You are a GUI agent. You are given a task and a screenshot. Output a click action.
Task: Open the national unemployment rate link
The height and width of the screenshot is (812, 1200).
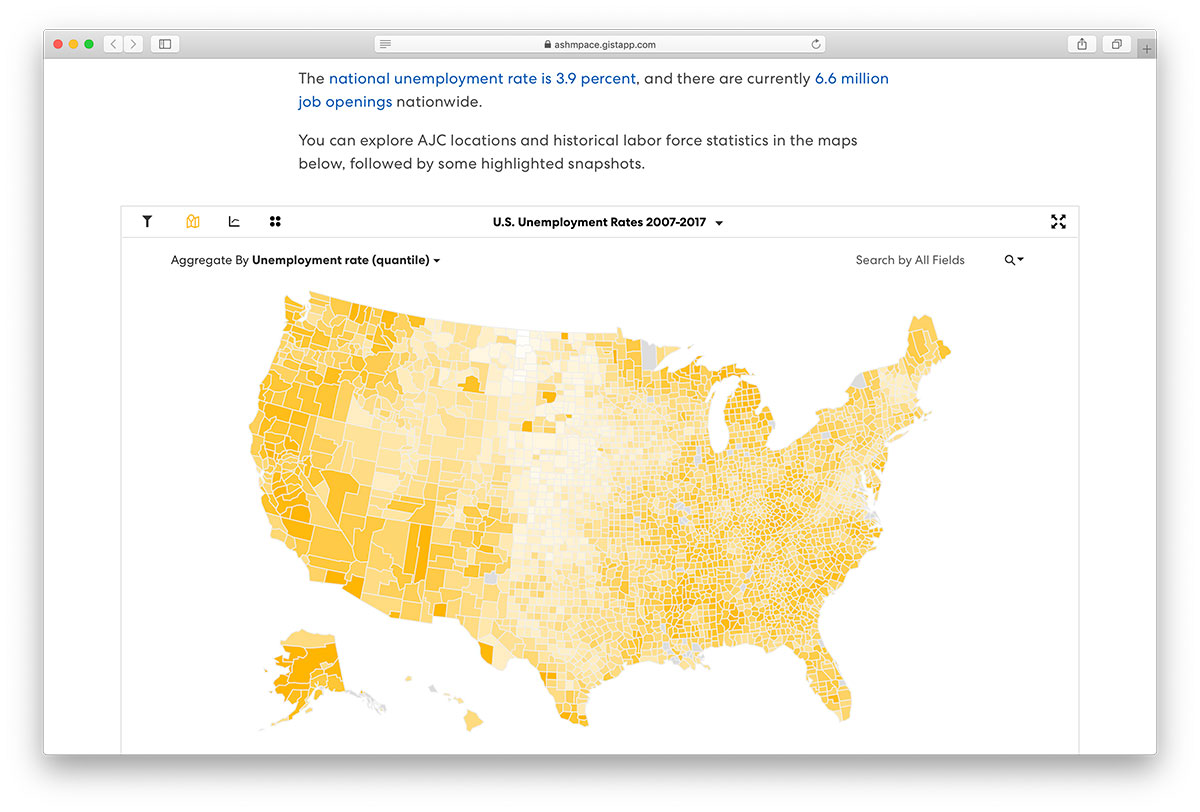[x=482, y=78]
